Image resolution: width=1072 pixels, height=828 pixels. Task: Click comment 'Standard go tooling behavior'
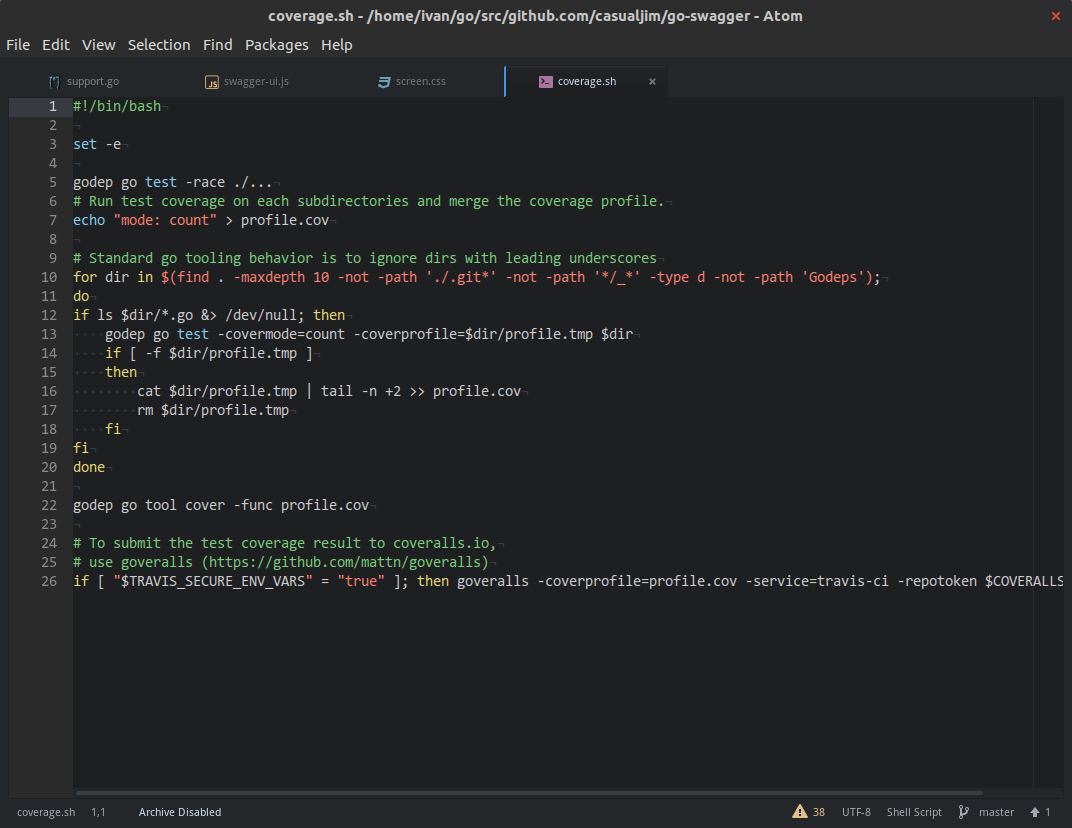pyautogui.click(x=364, y=258)
